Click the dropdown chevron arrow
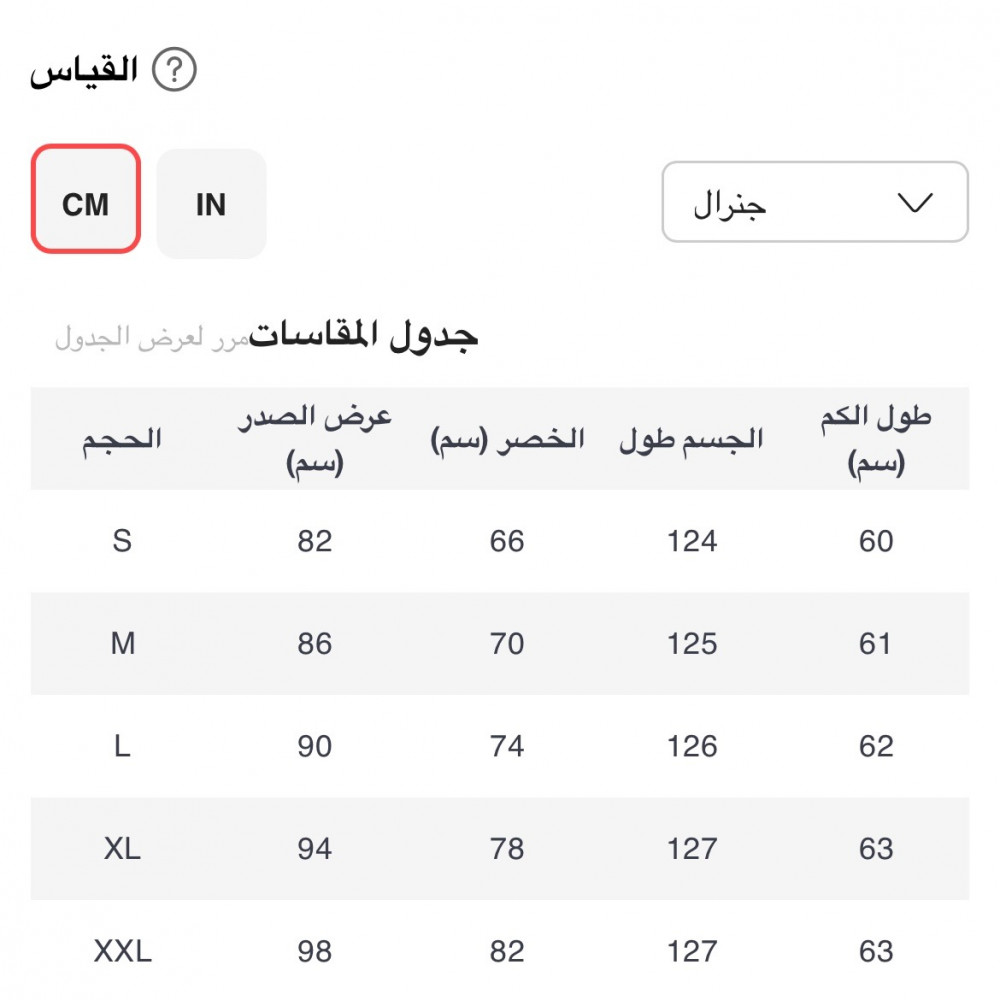This screenshot has height=1000, width=1000. point(915,202)
